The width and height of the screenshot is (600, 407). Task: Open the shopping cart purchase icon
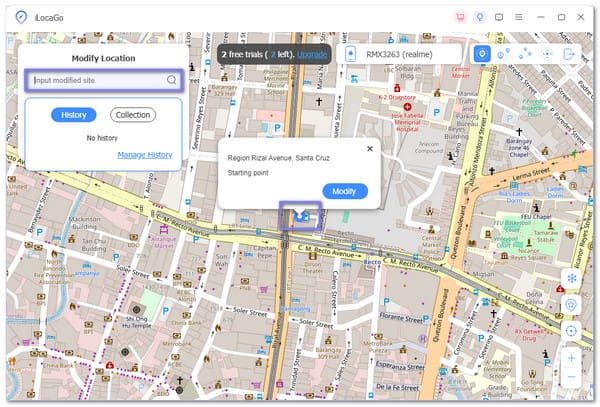point(460,17)
